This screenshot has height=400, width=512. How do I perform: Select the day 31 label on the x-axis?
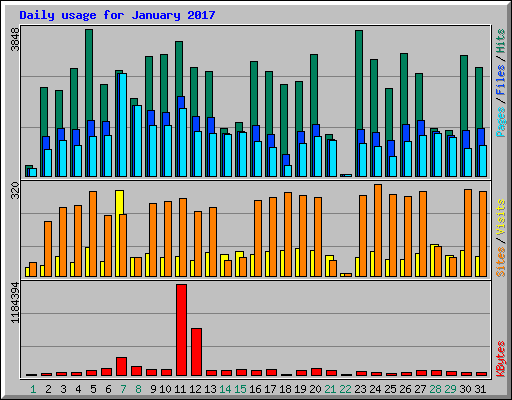pyautogui.click(x=480, y=389)
